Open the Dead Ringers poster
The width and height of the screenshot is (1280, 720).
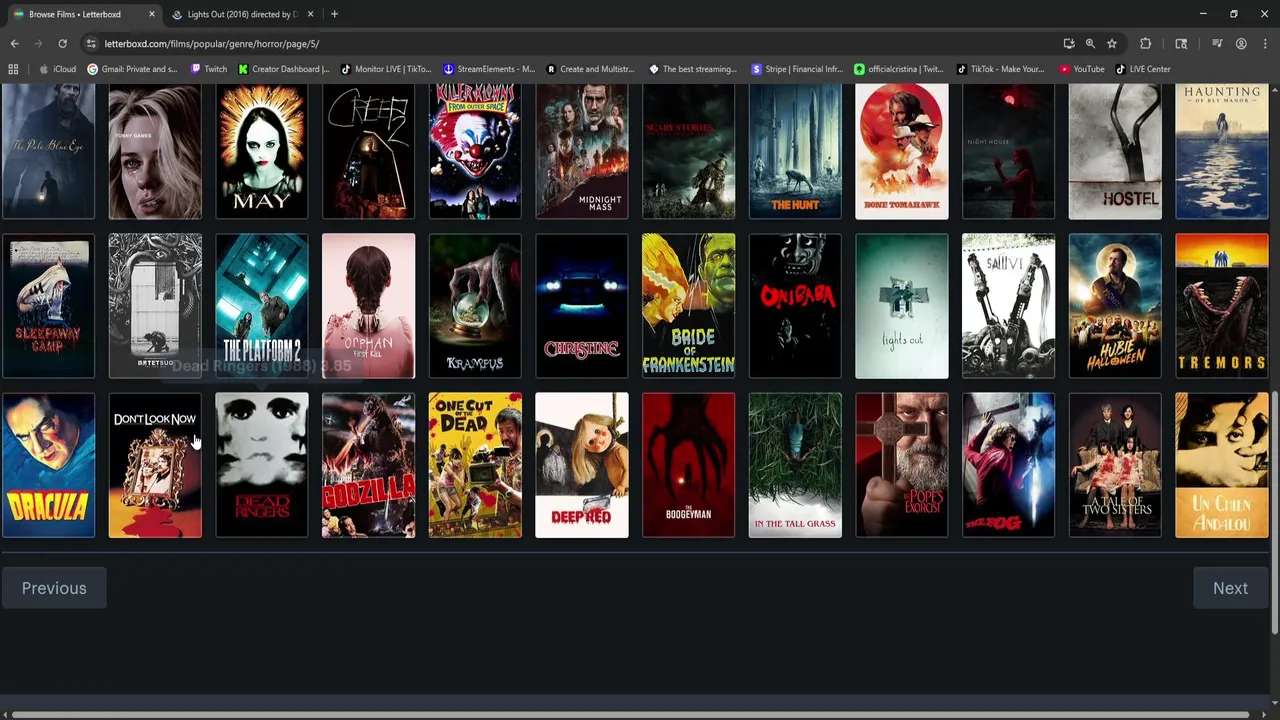pos(262,465)
